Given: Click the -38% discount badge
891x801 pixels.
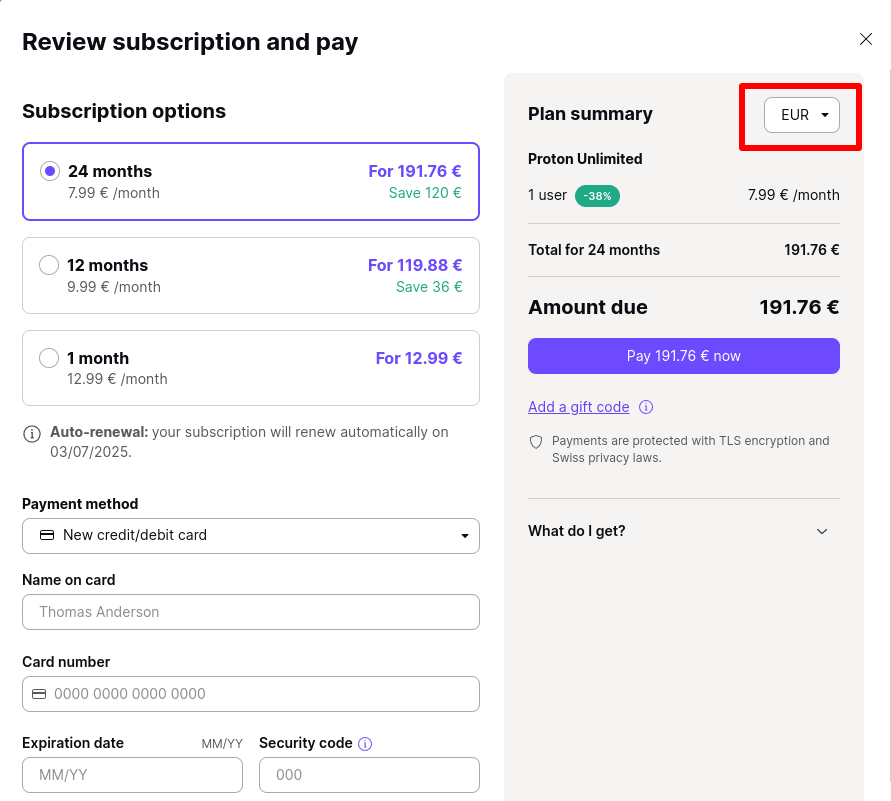Looking at the screenshot, I should (597, 196).
